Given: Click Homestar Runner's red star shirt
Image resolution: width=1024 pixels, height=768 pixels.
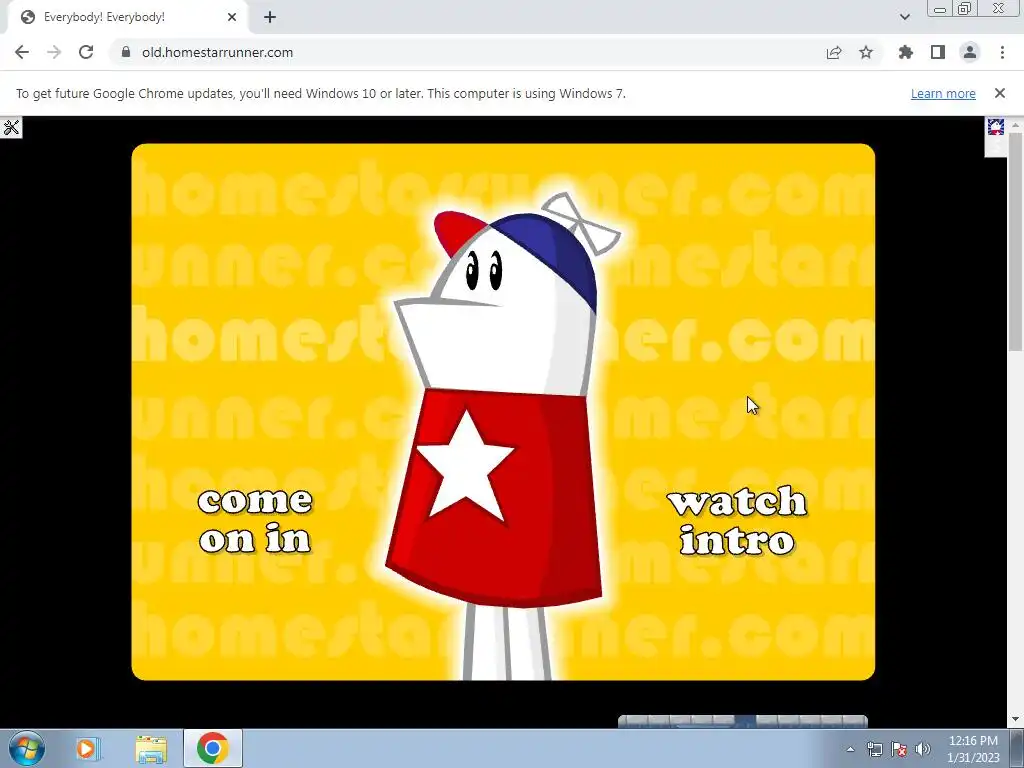Looking at the screenshot, I should point(496,496).
